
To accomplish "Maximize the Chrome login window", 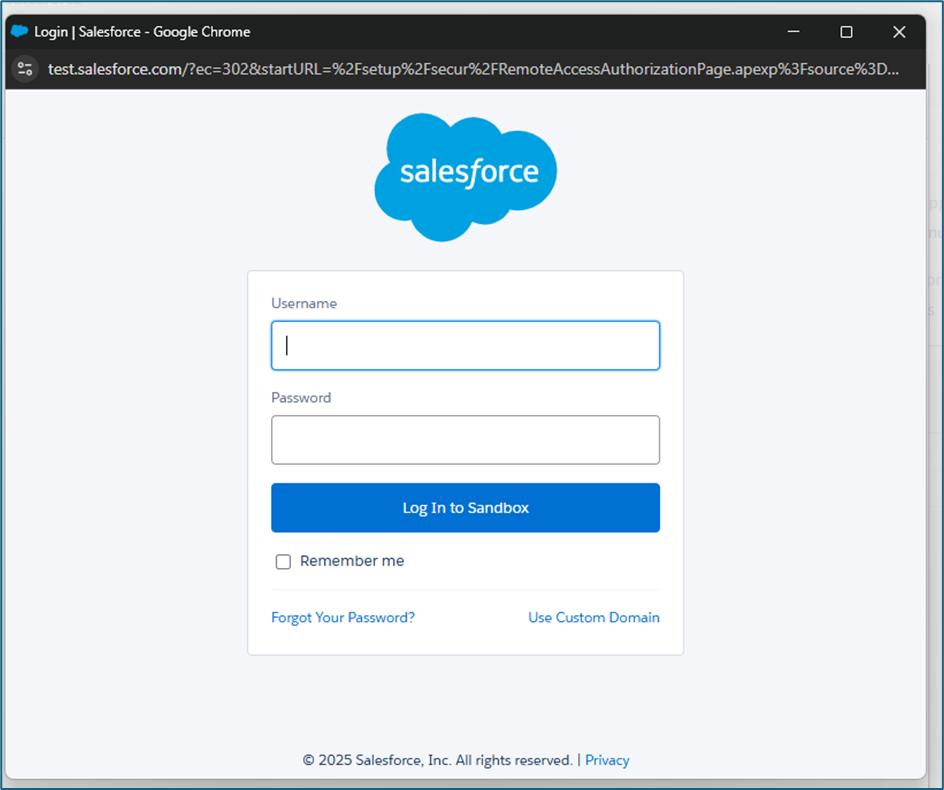I will coord(846,32).
